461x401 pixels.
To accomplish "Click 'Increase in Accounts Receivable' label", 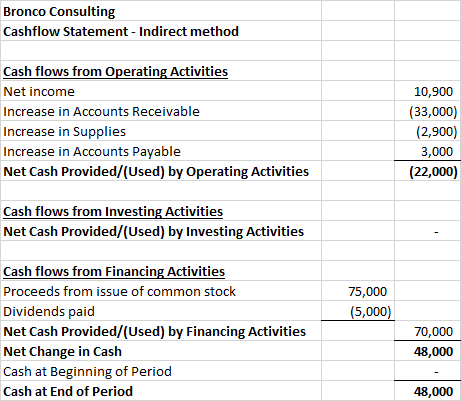I will 101,112.
